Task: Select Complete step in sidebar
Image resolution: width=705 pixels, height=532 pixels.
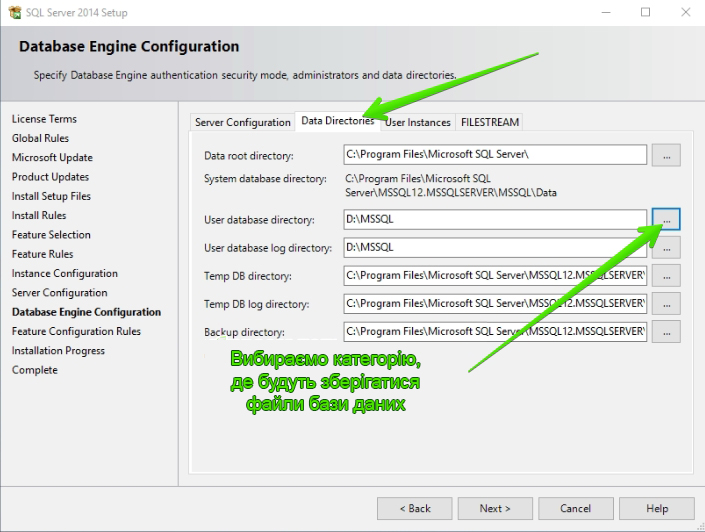Action: tap(35, 370)
